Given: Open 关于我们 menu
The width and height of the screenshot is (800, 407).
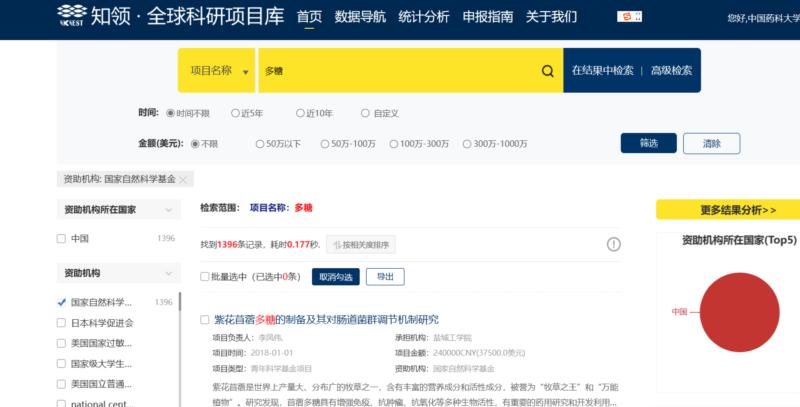Looking at the screenshot, I should [552, 17].
